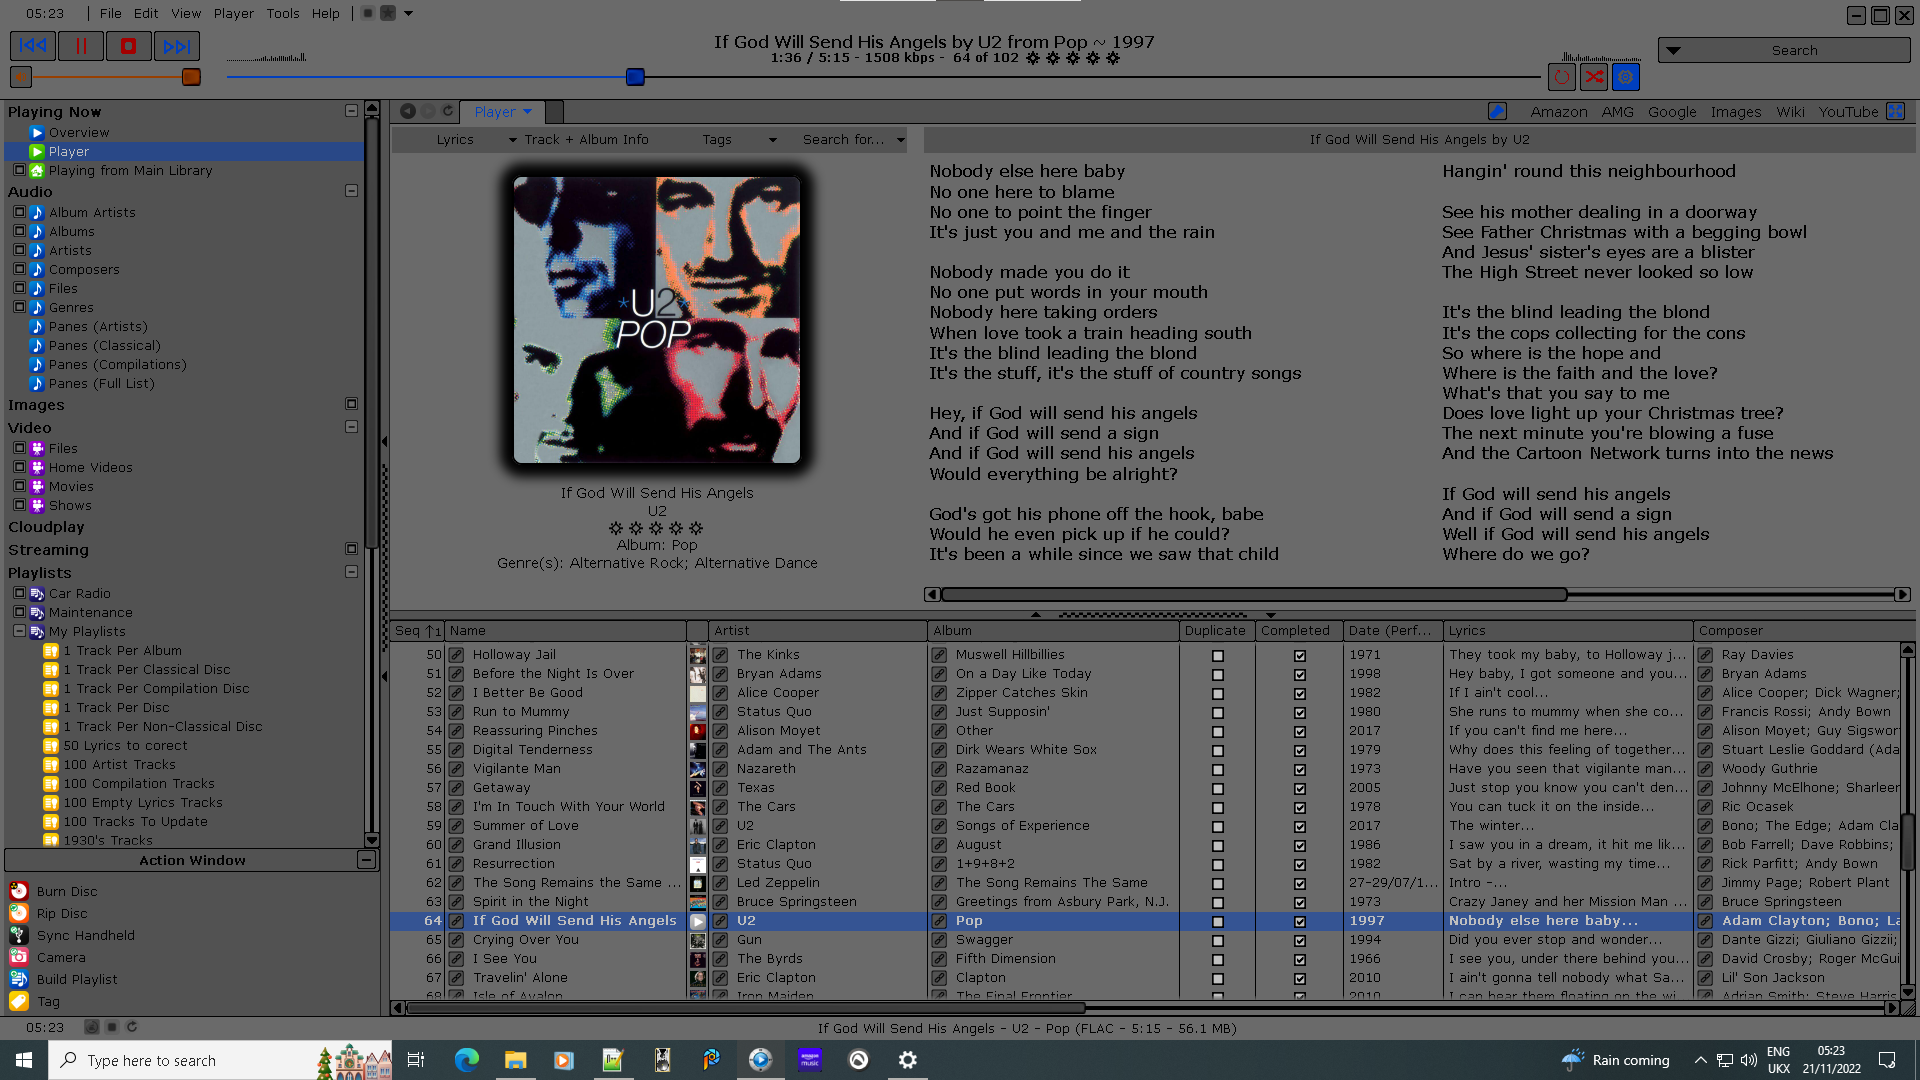The image size is (1920, 1080).
Task: Stop playback with the red Stop button
Action: (x=128, y=46)
